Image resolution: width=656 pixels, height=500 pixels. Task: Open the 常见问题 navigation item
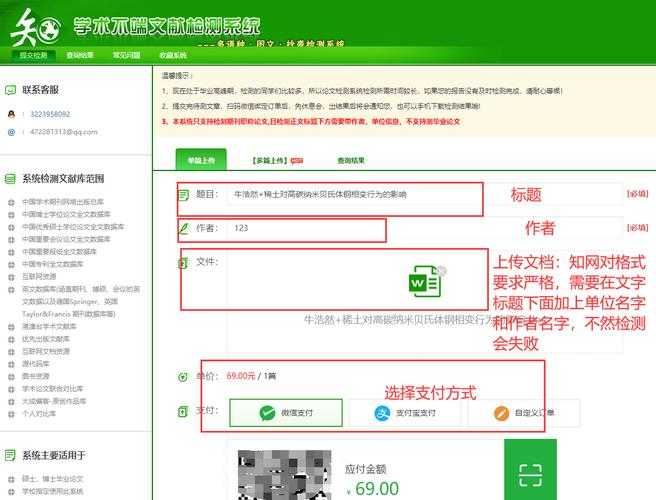(x=126, y=55)
